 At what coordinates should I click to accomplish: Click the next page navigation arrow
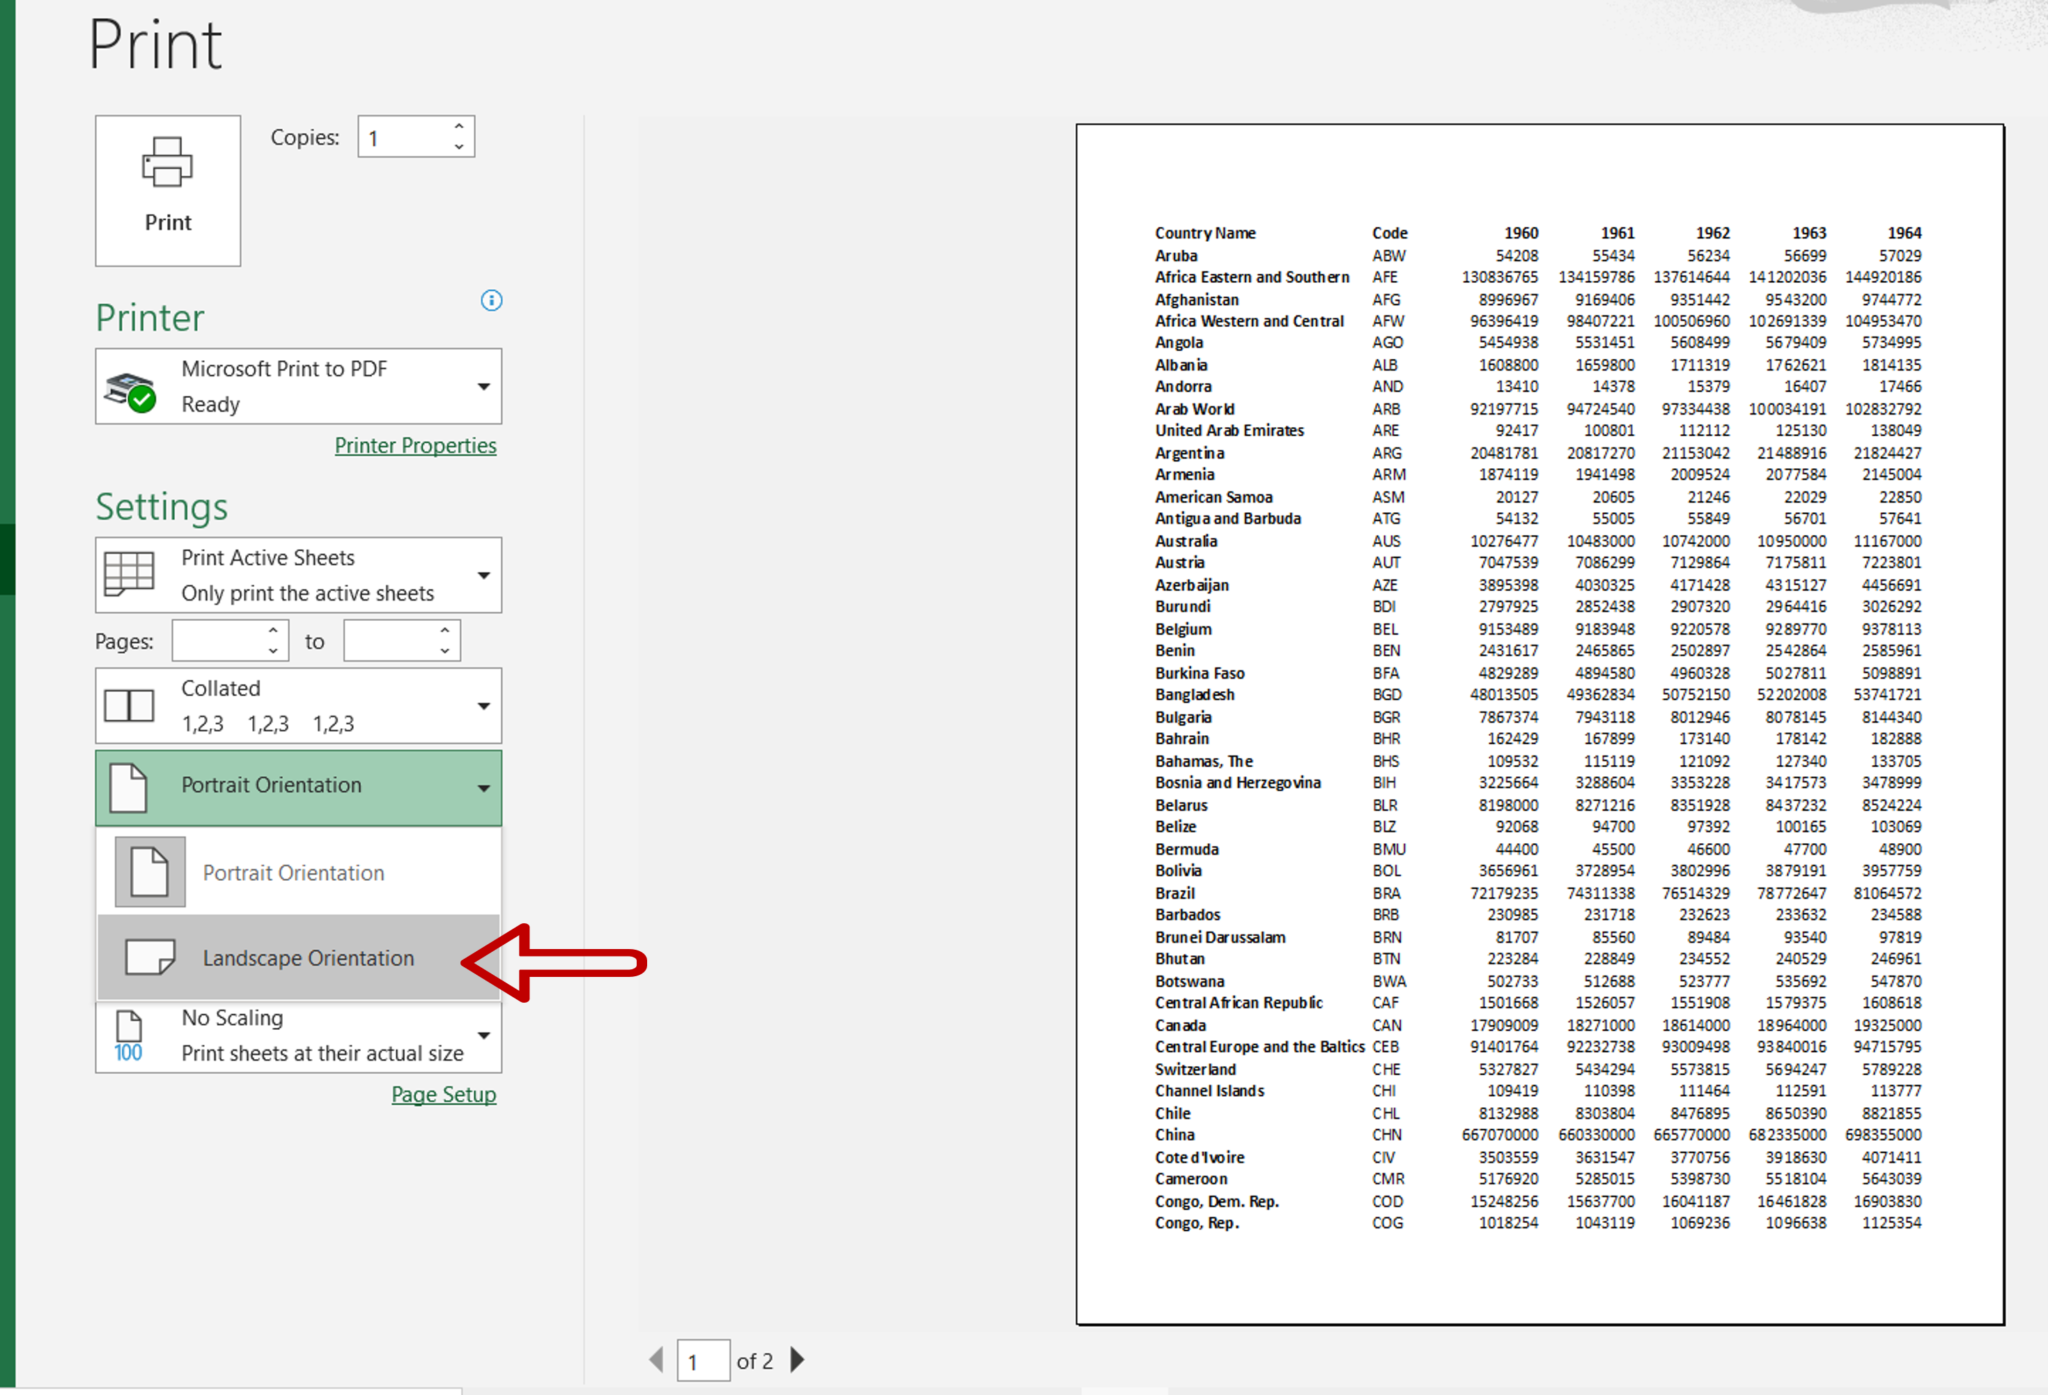[x=796, y=1360]
